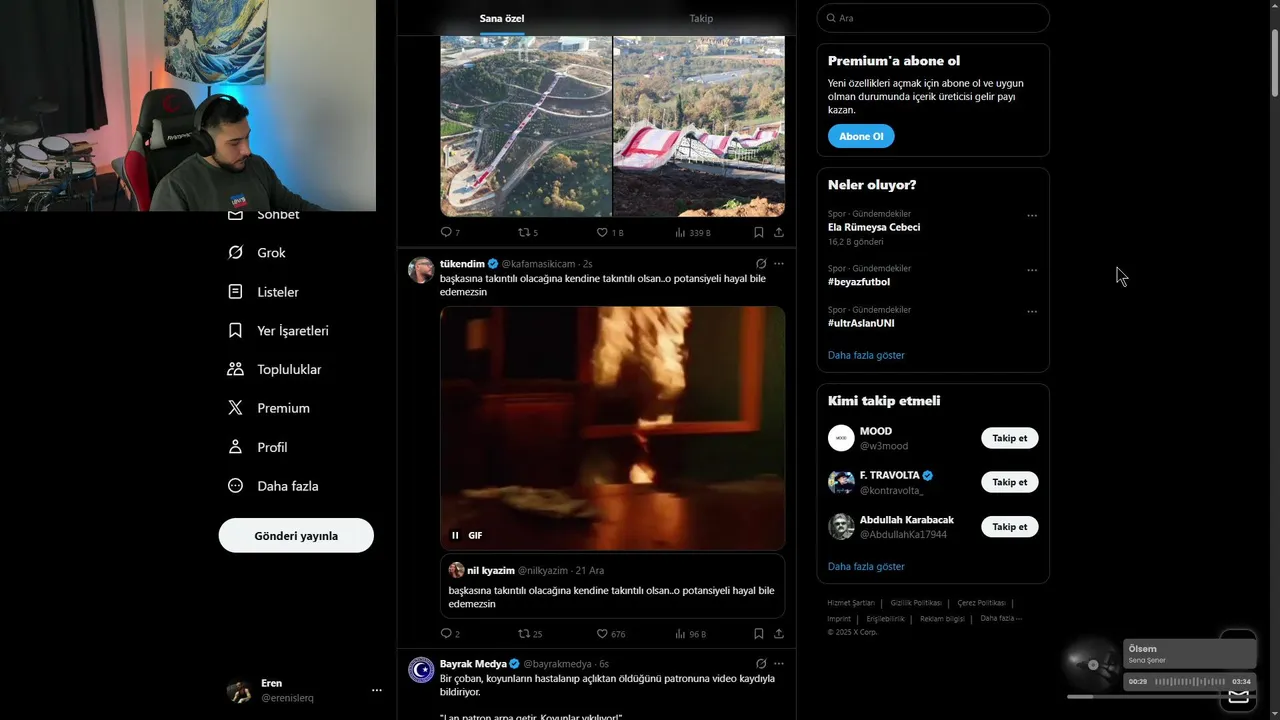Click the Ara search field
Image resolution: width=1280 pixels, height=720 pixels.
point(933,18)
